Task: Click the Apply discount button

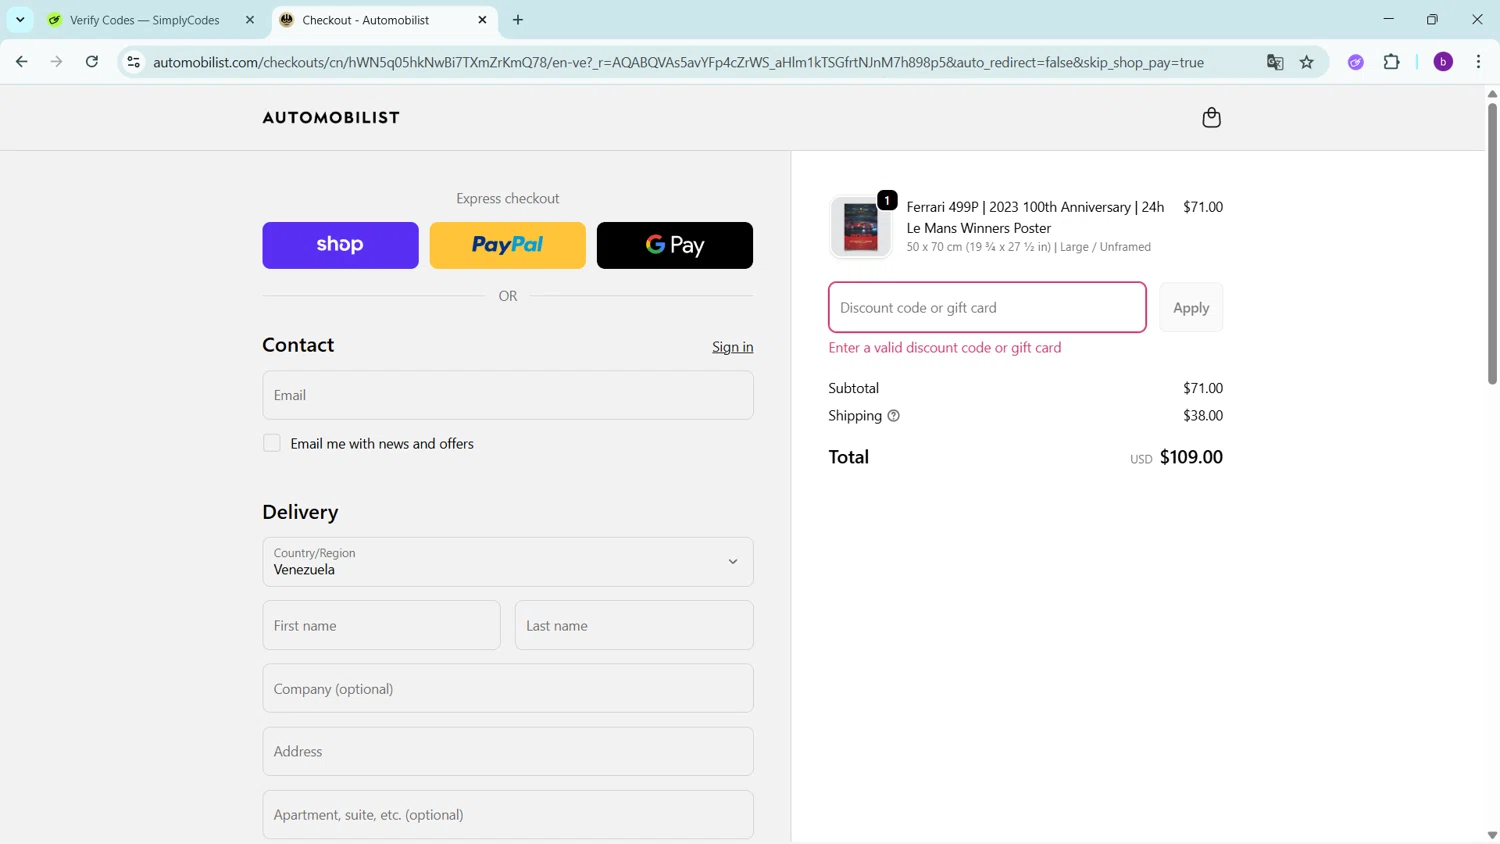Action: [x=1191, y=307]
